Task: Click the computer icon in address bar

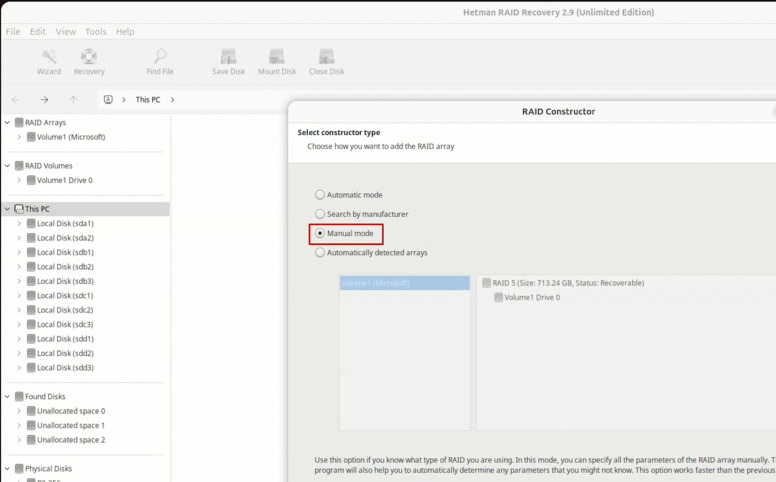Action: (x=108, y=99)
